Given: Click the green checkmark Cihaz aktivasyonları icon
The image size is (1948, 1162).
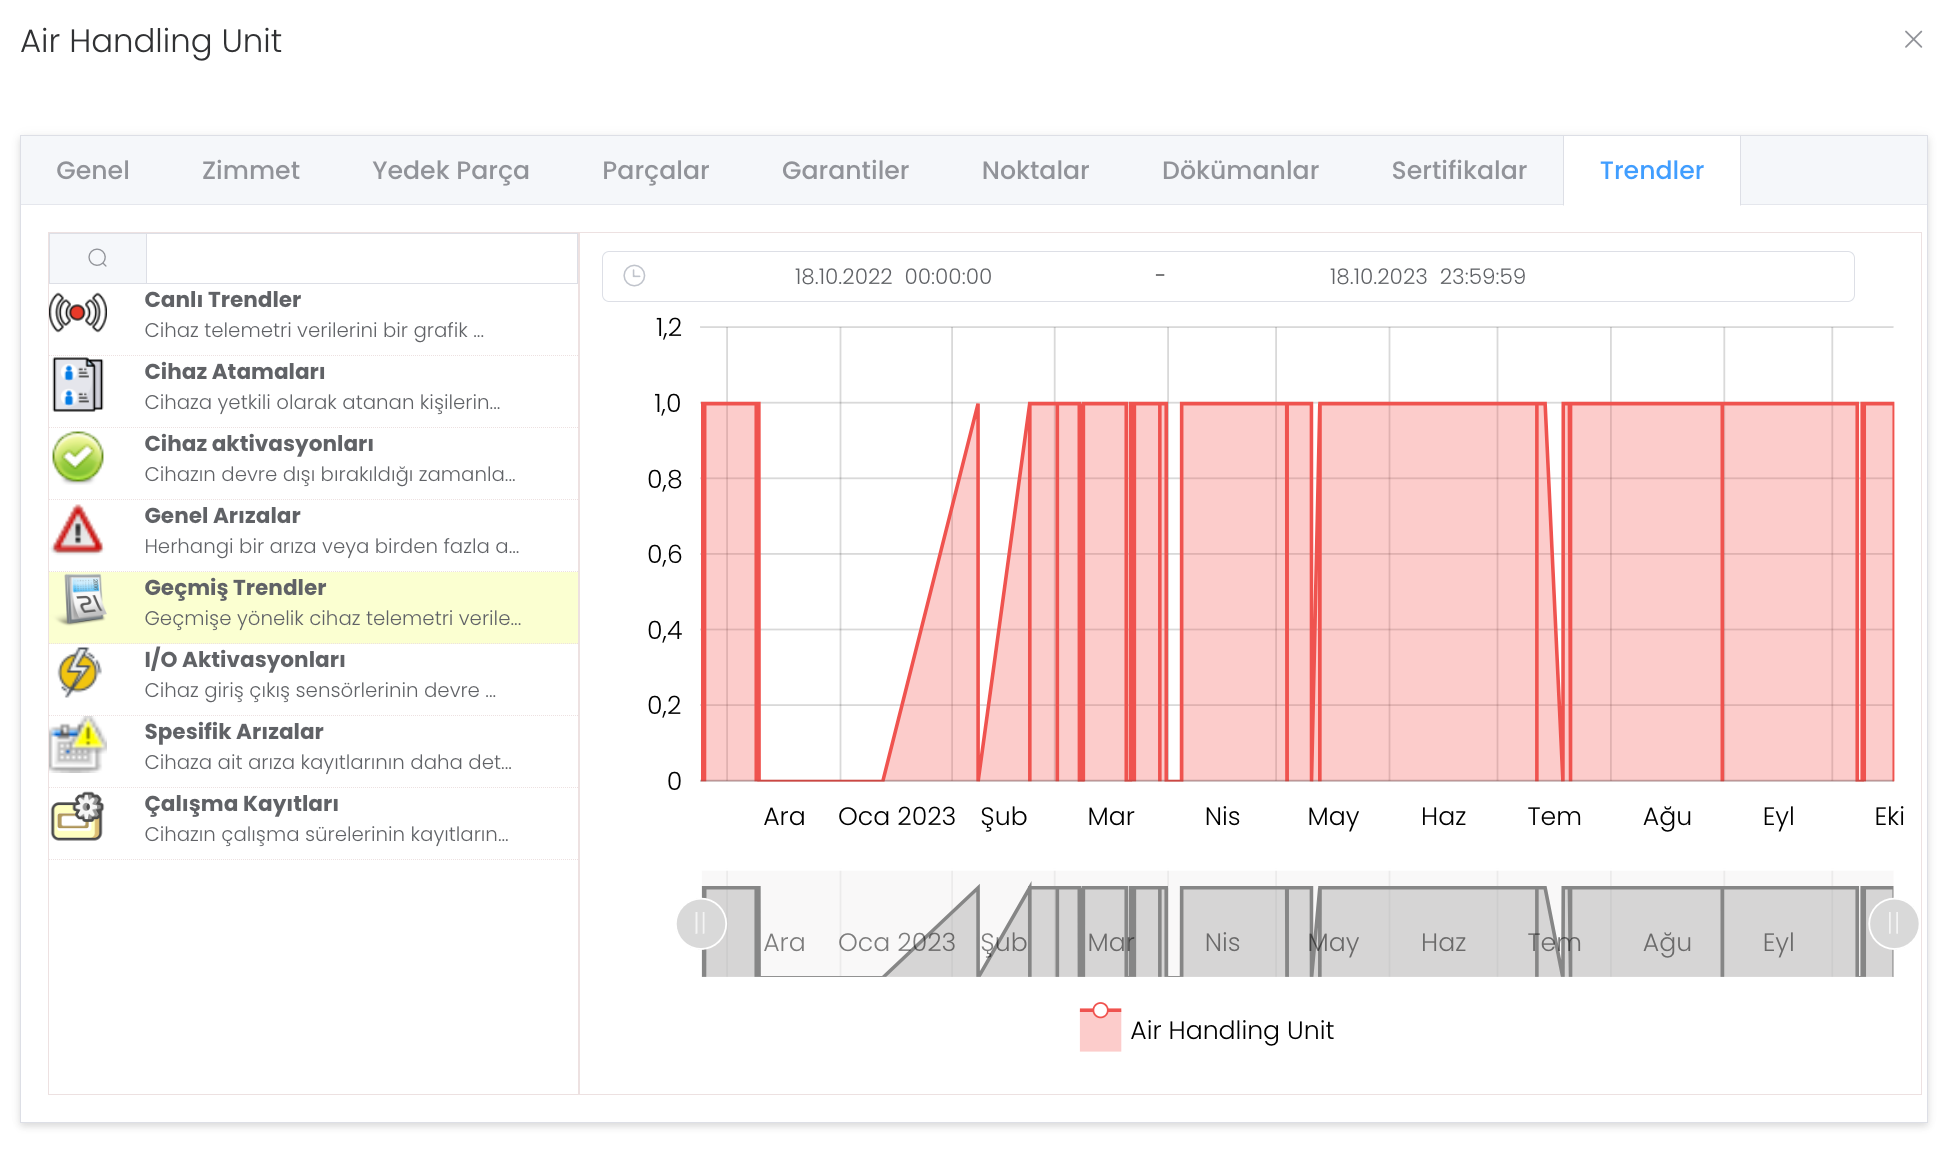Looking at the screenshot, I should [78, 458].
